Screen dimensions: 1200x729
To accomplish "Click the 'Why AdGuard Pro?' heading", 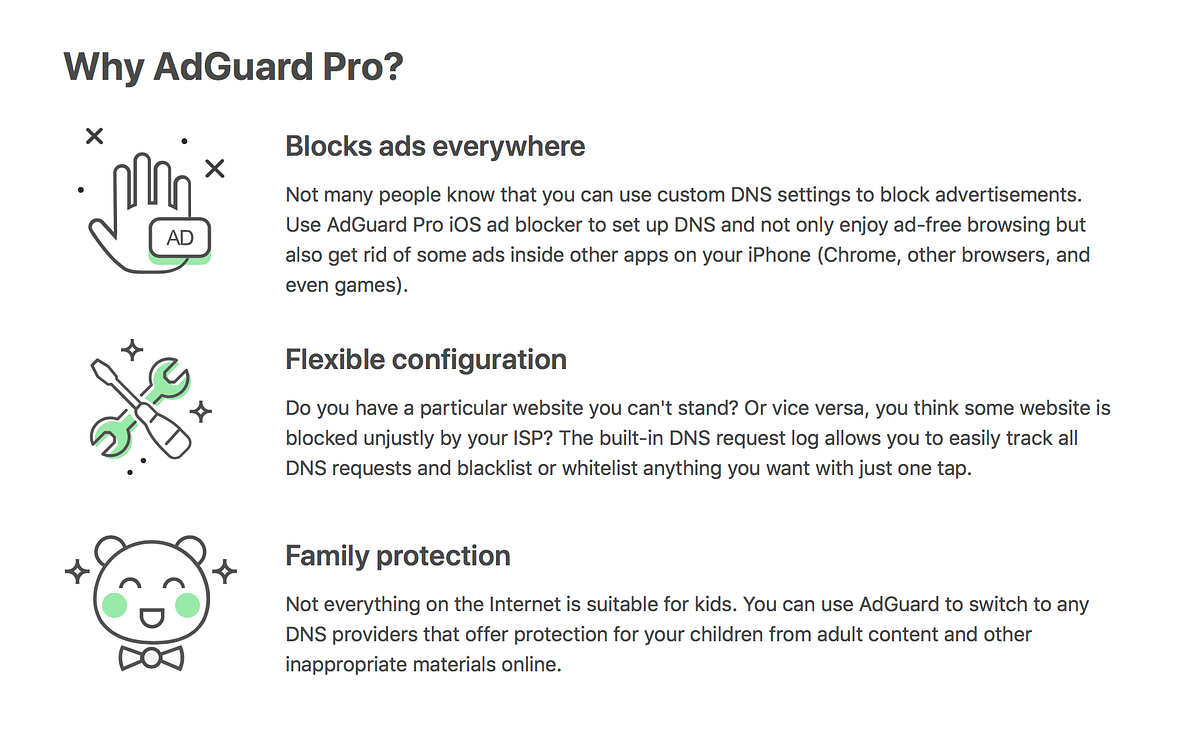I will point(233,67).
